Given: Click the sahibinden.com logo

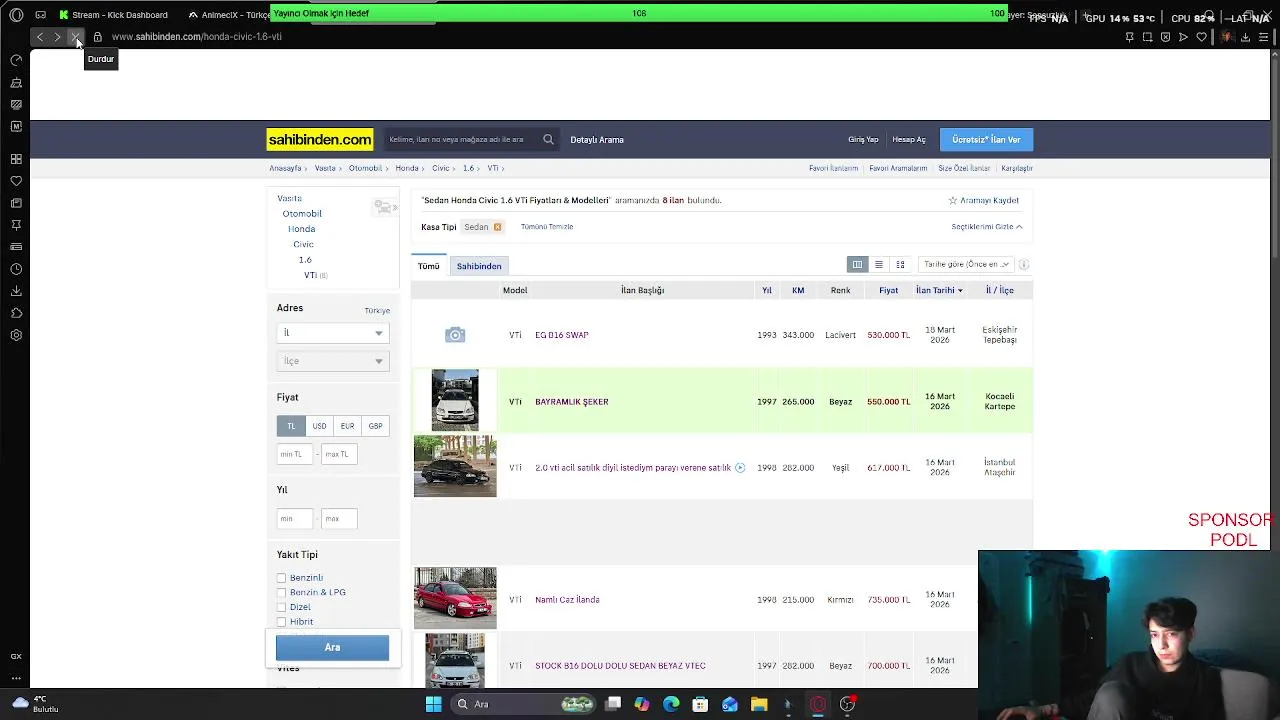Looking at the screenshot, I should coord(320,140).
